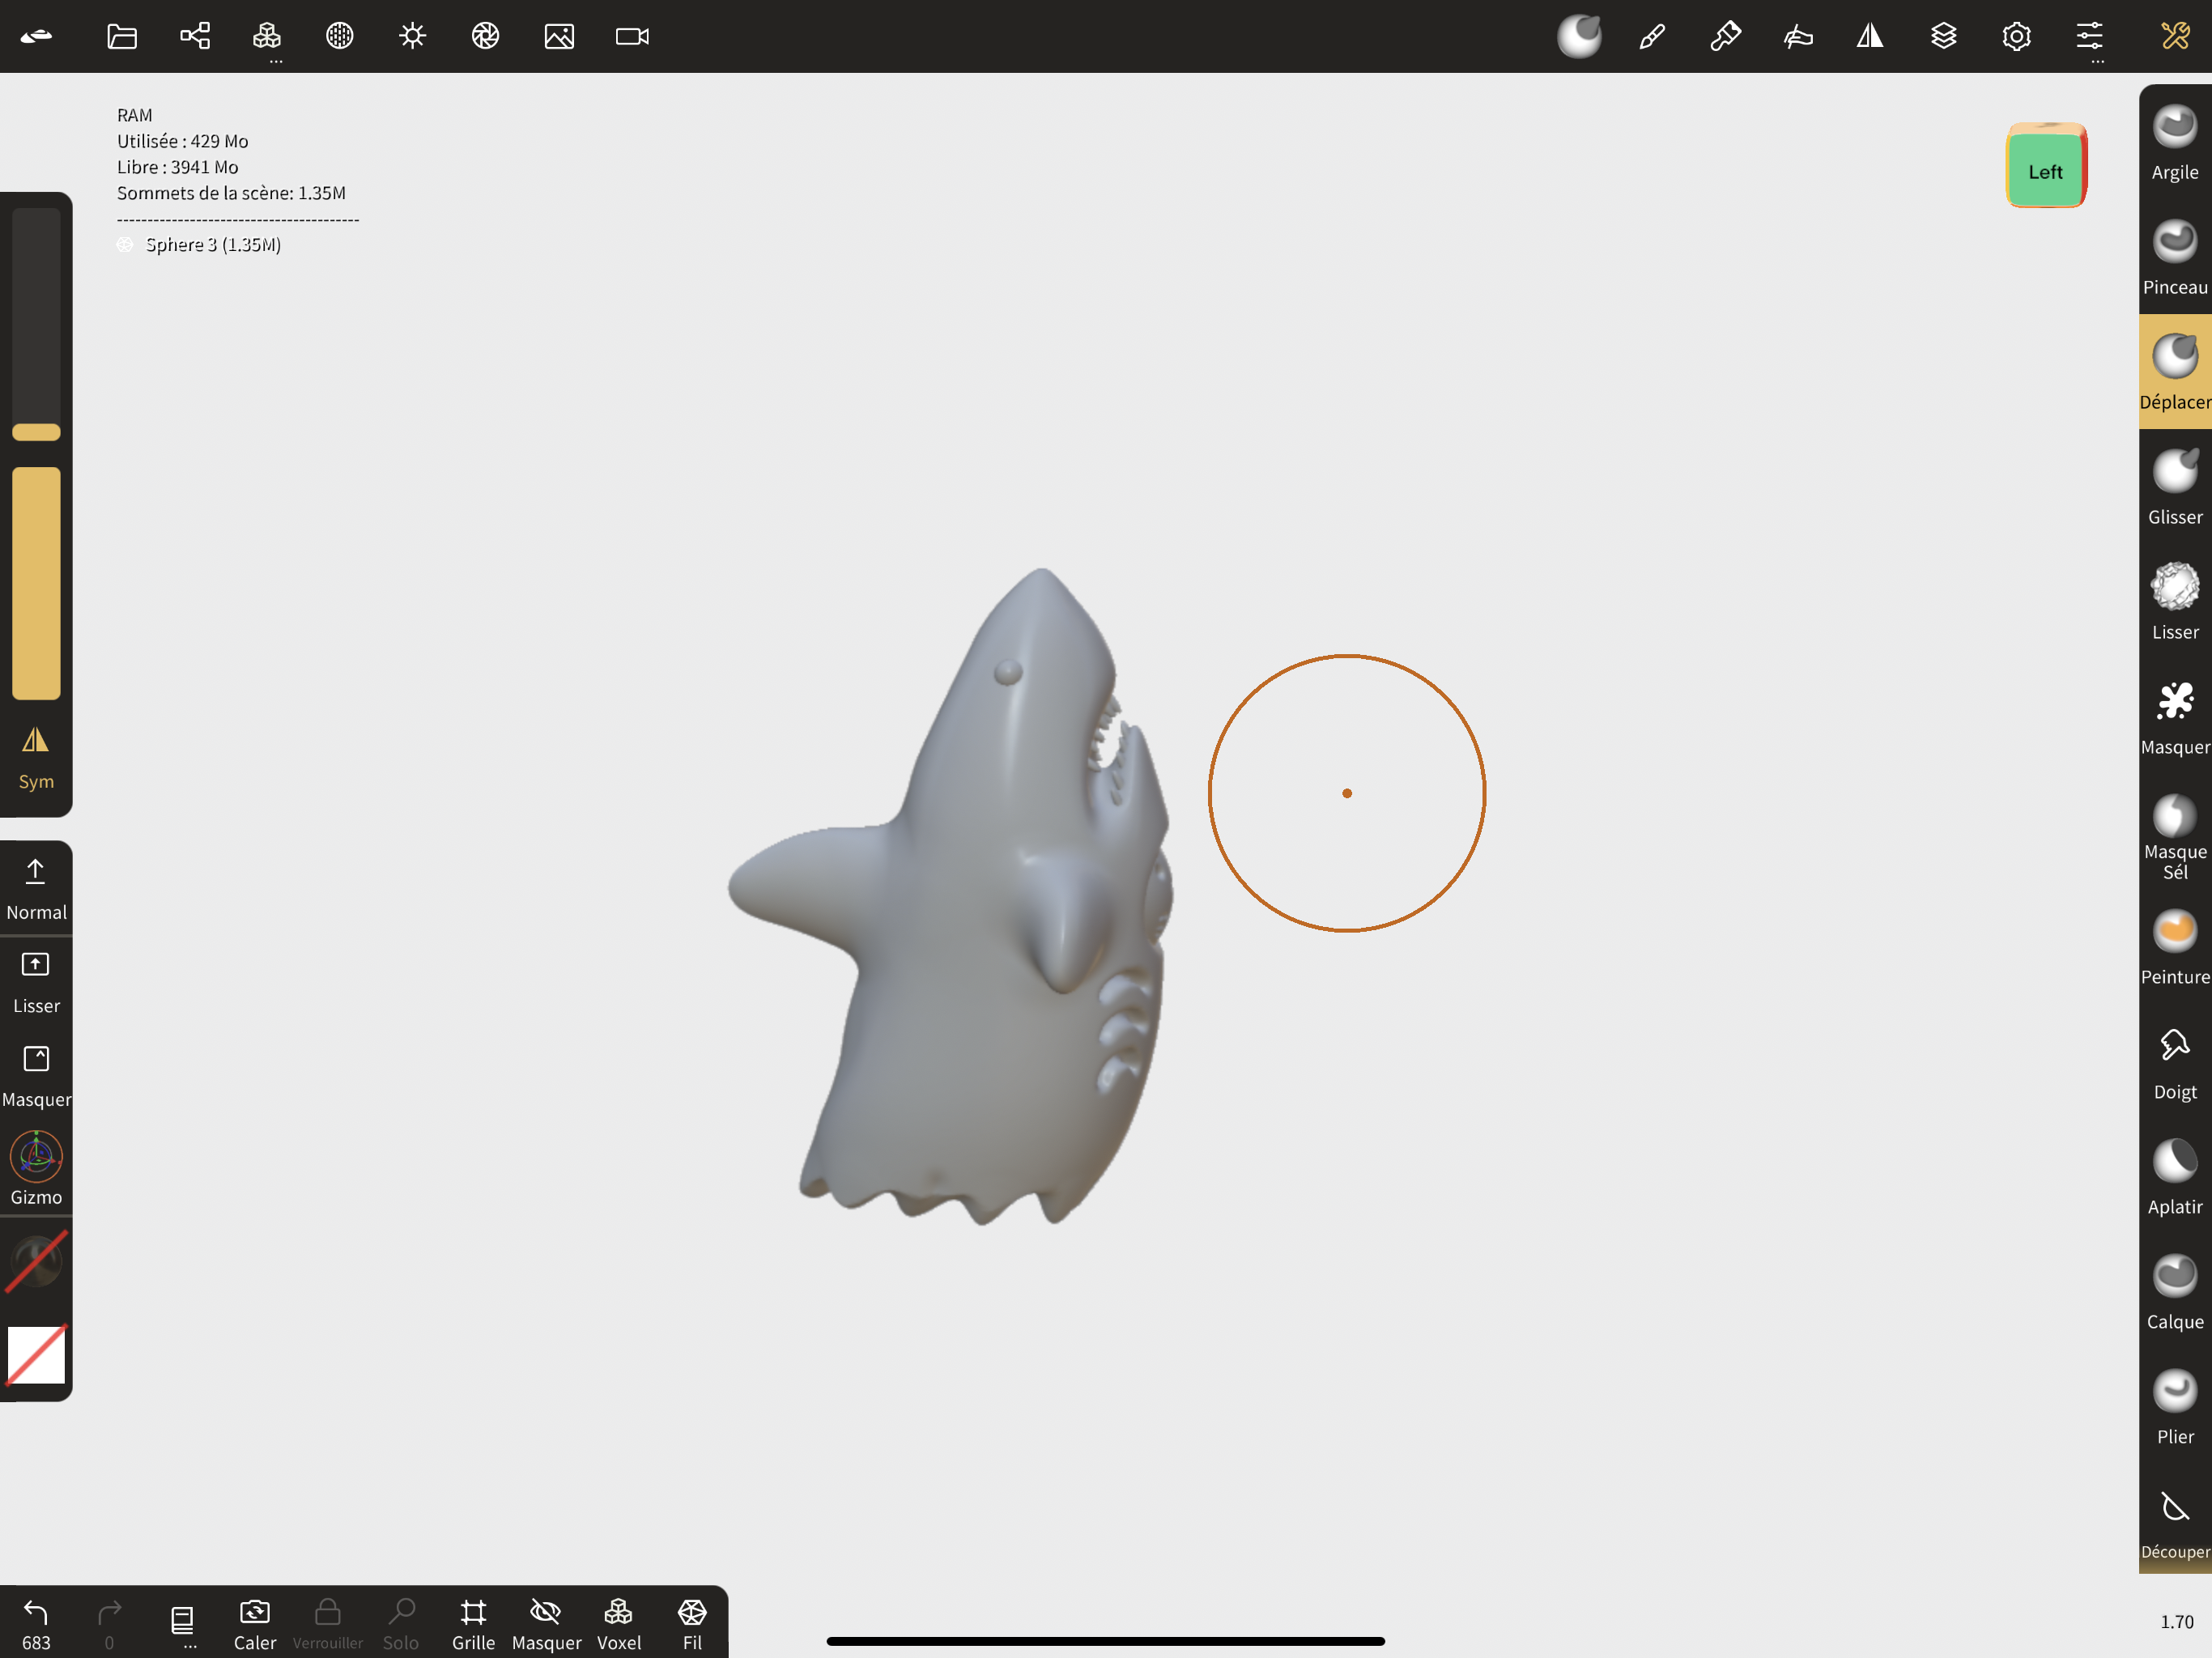The width and height of the screenshot is (2212, 1658).
Task: Click the Voxel remesh button
Action: tap(619, 1623)
